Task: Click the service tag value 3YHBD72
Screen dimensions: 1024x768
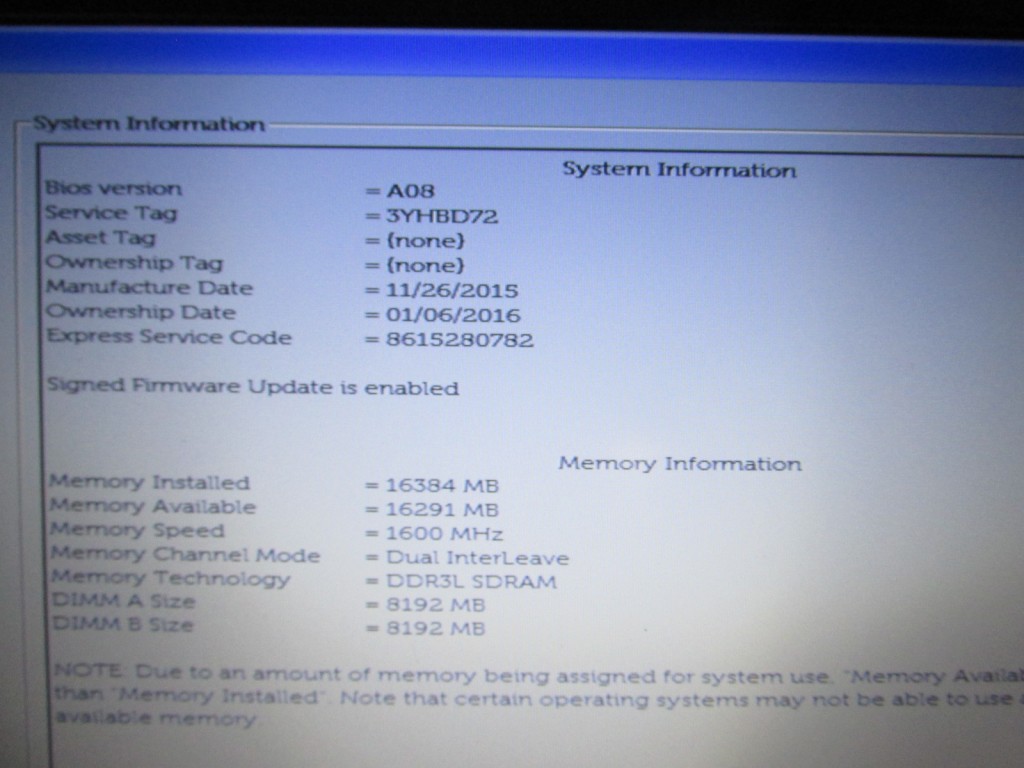Action: point(442,216)
